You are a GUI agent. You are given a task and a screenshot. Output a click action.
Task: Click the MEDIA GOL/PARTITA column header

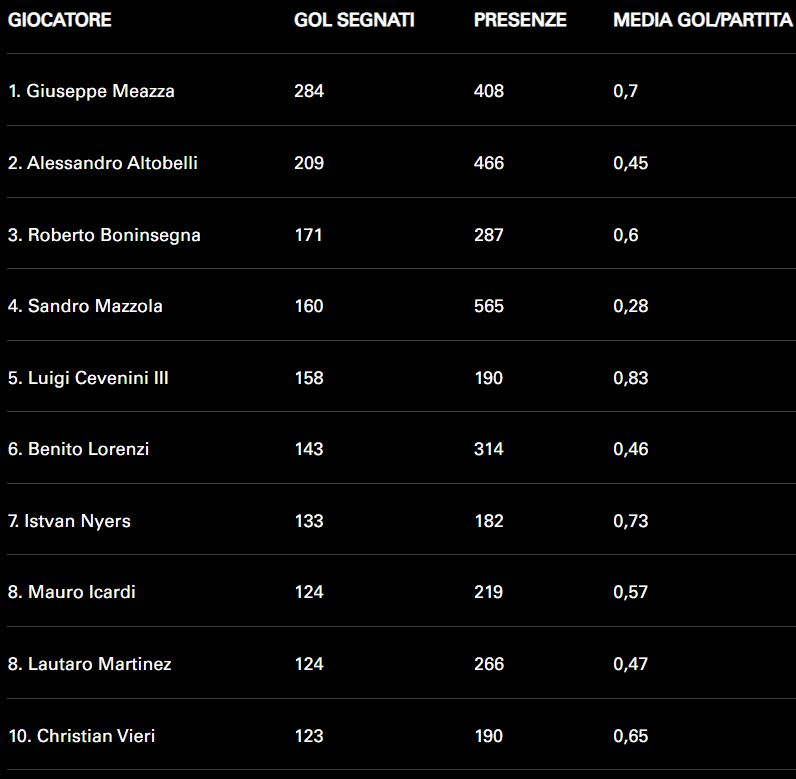[702, 20]
